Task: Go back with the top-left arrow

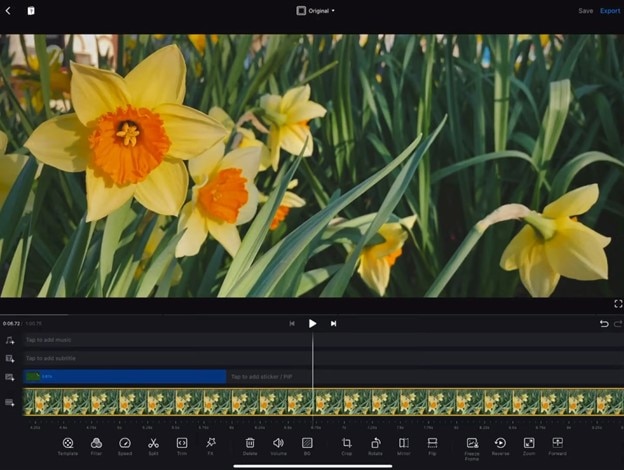Action: [x=8, y=11]
